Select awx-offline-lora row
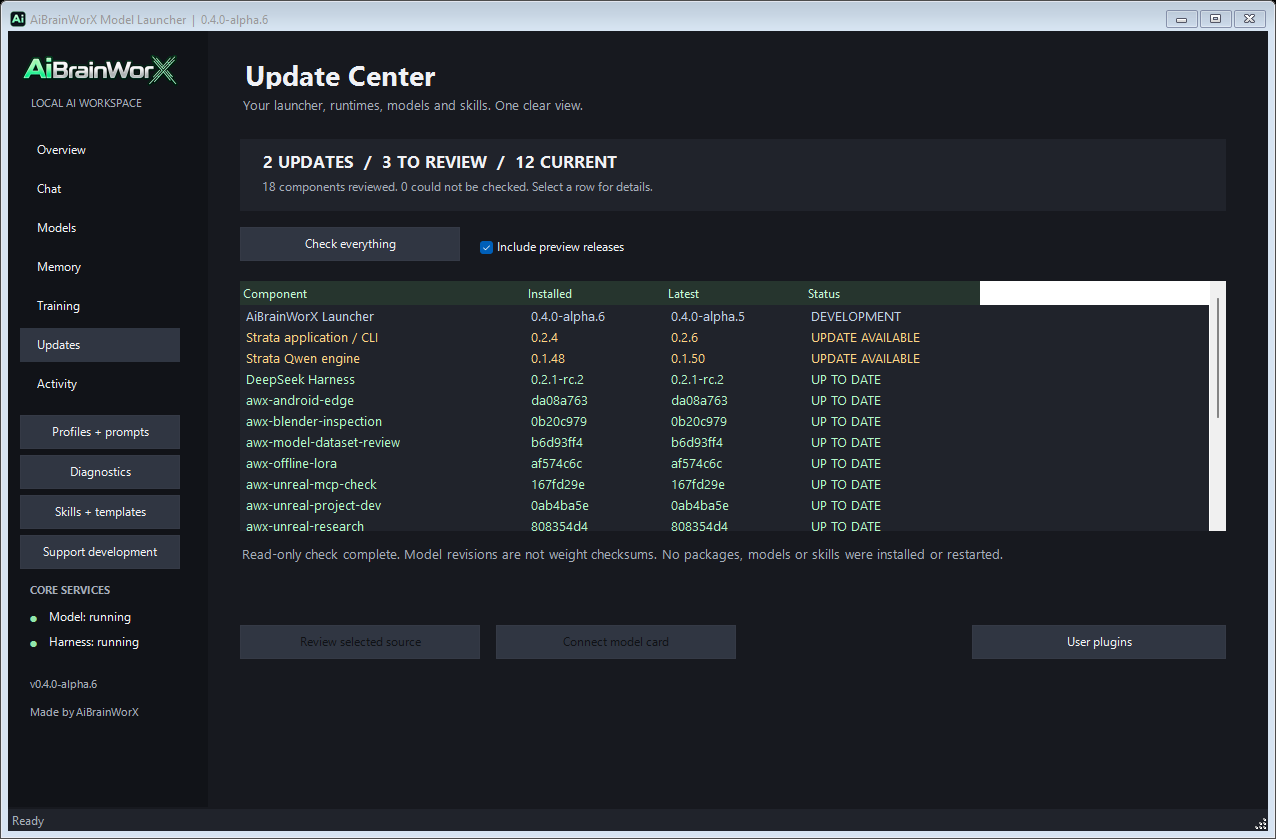 pos(725,464)
